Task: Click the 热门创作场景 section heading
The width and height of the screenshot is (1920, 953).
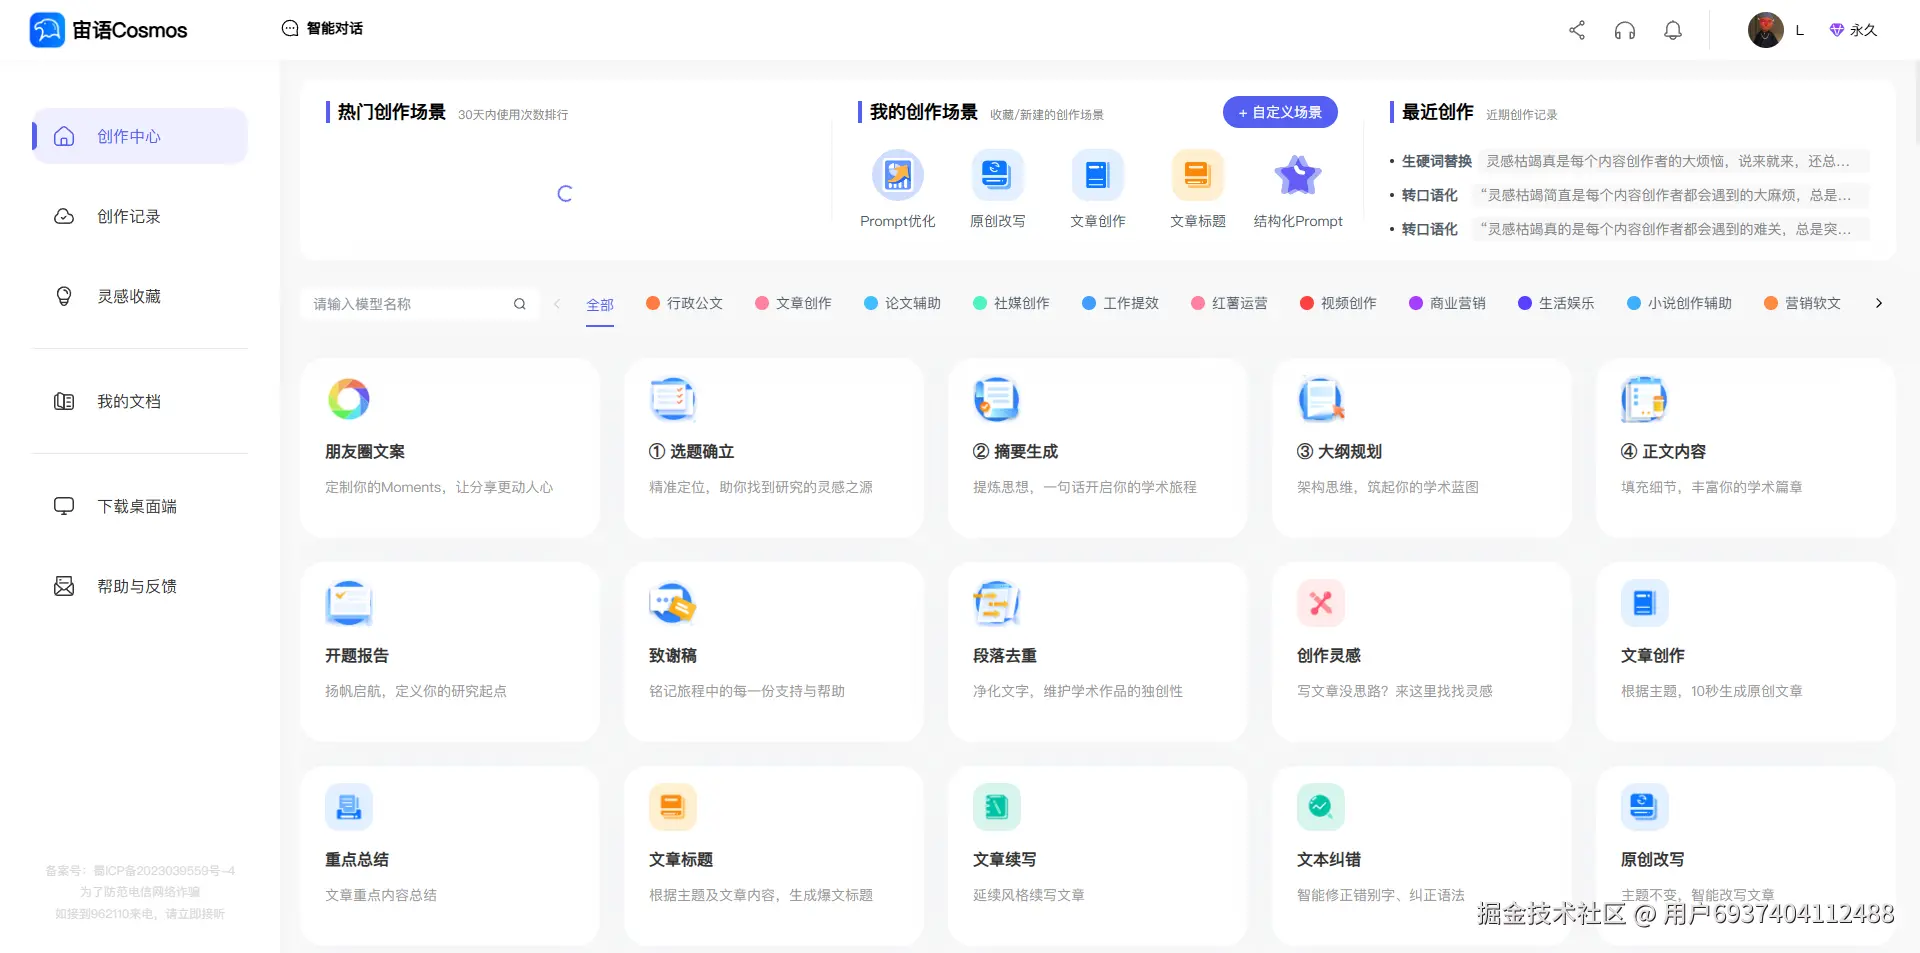Action: (392, 112)
